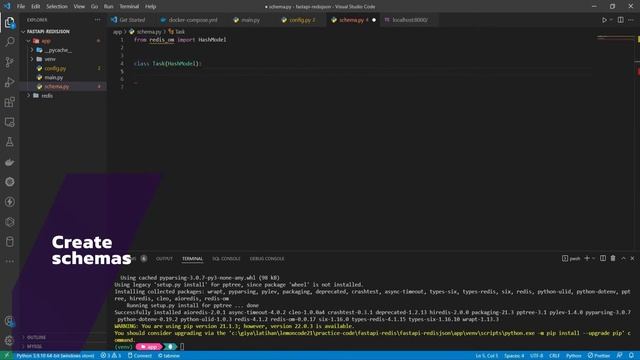Switch to the Debug Console panel tab
640x360 pixels.
[x=267, y=258]
